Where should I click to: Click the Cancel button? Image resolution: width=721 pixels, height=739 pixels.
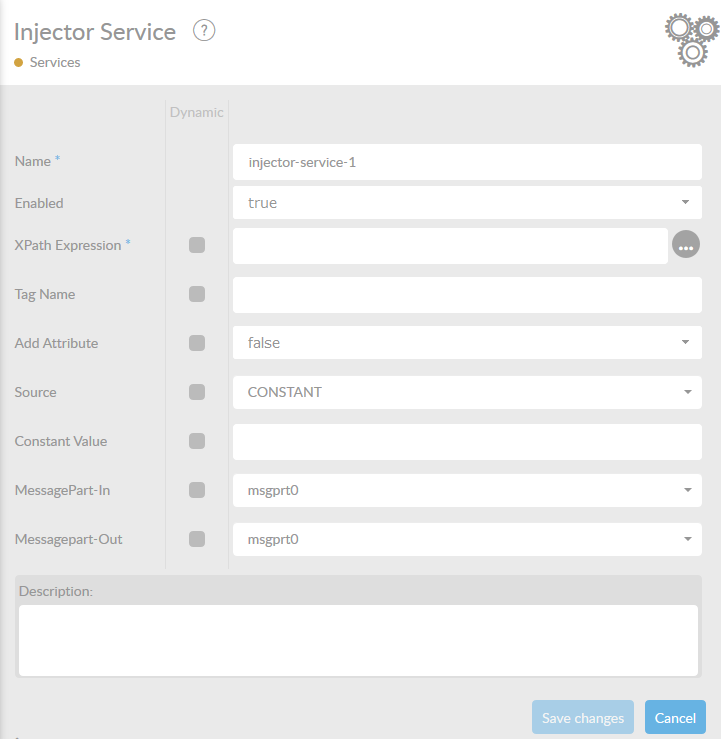[675, 717]
